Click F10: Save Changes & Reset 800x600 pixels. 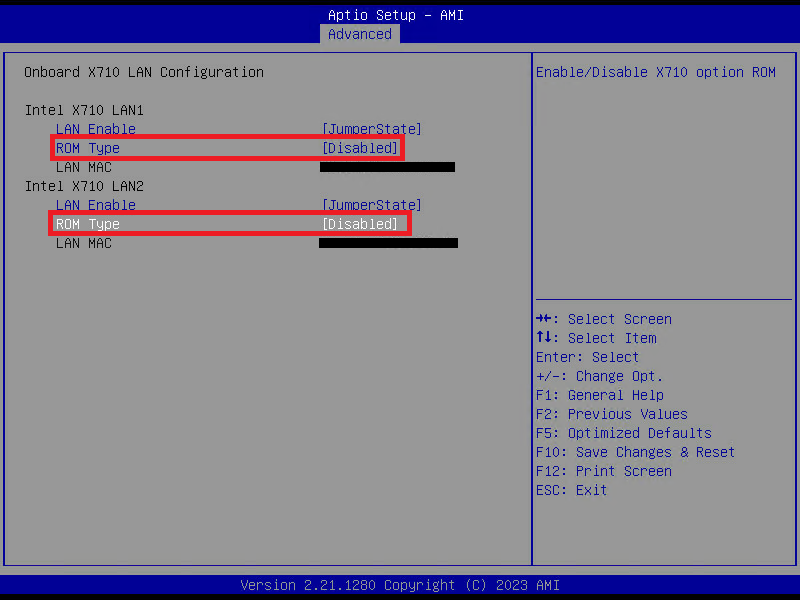pyautogui.click(x=635, y=453)
